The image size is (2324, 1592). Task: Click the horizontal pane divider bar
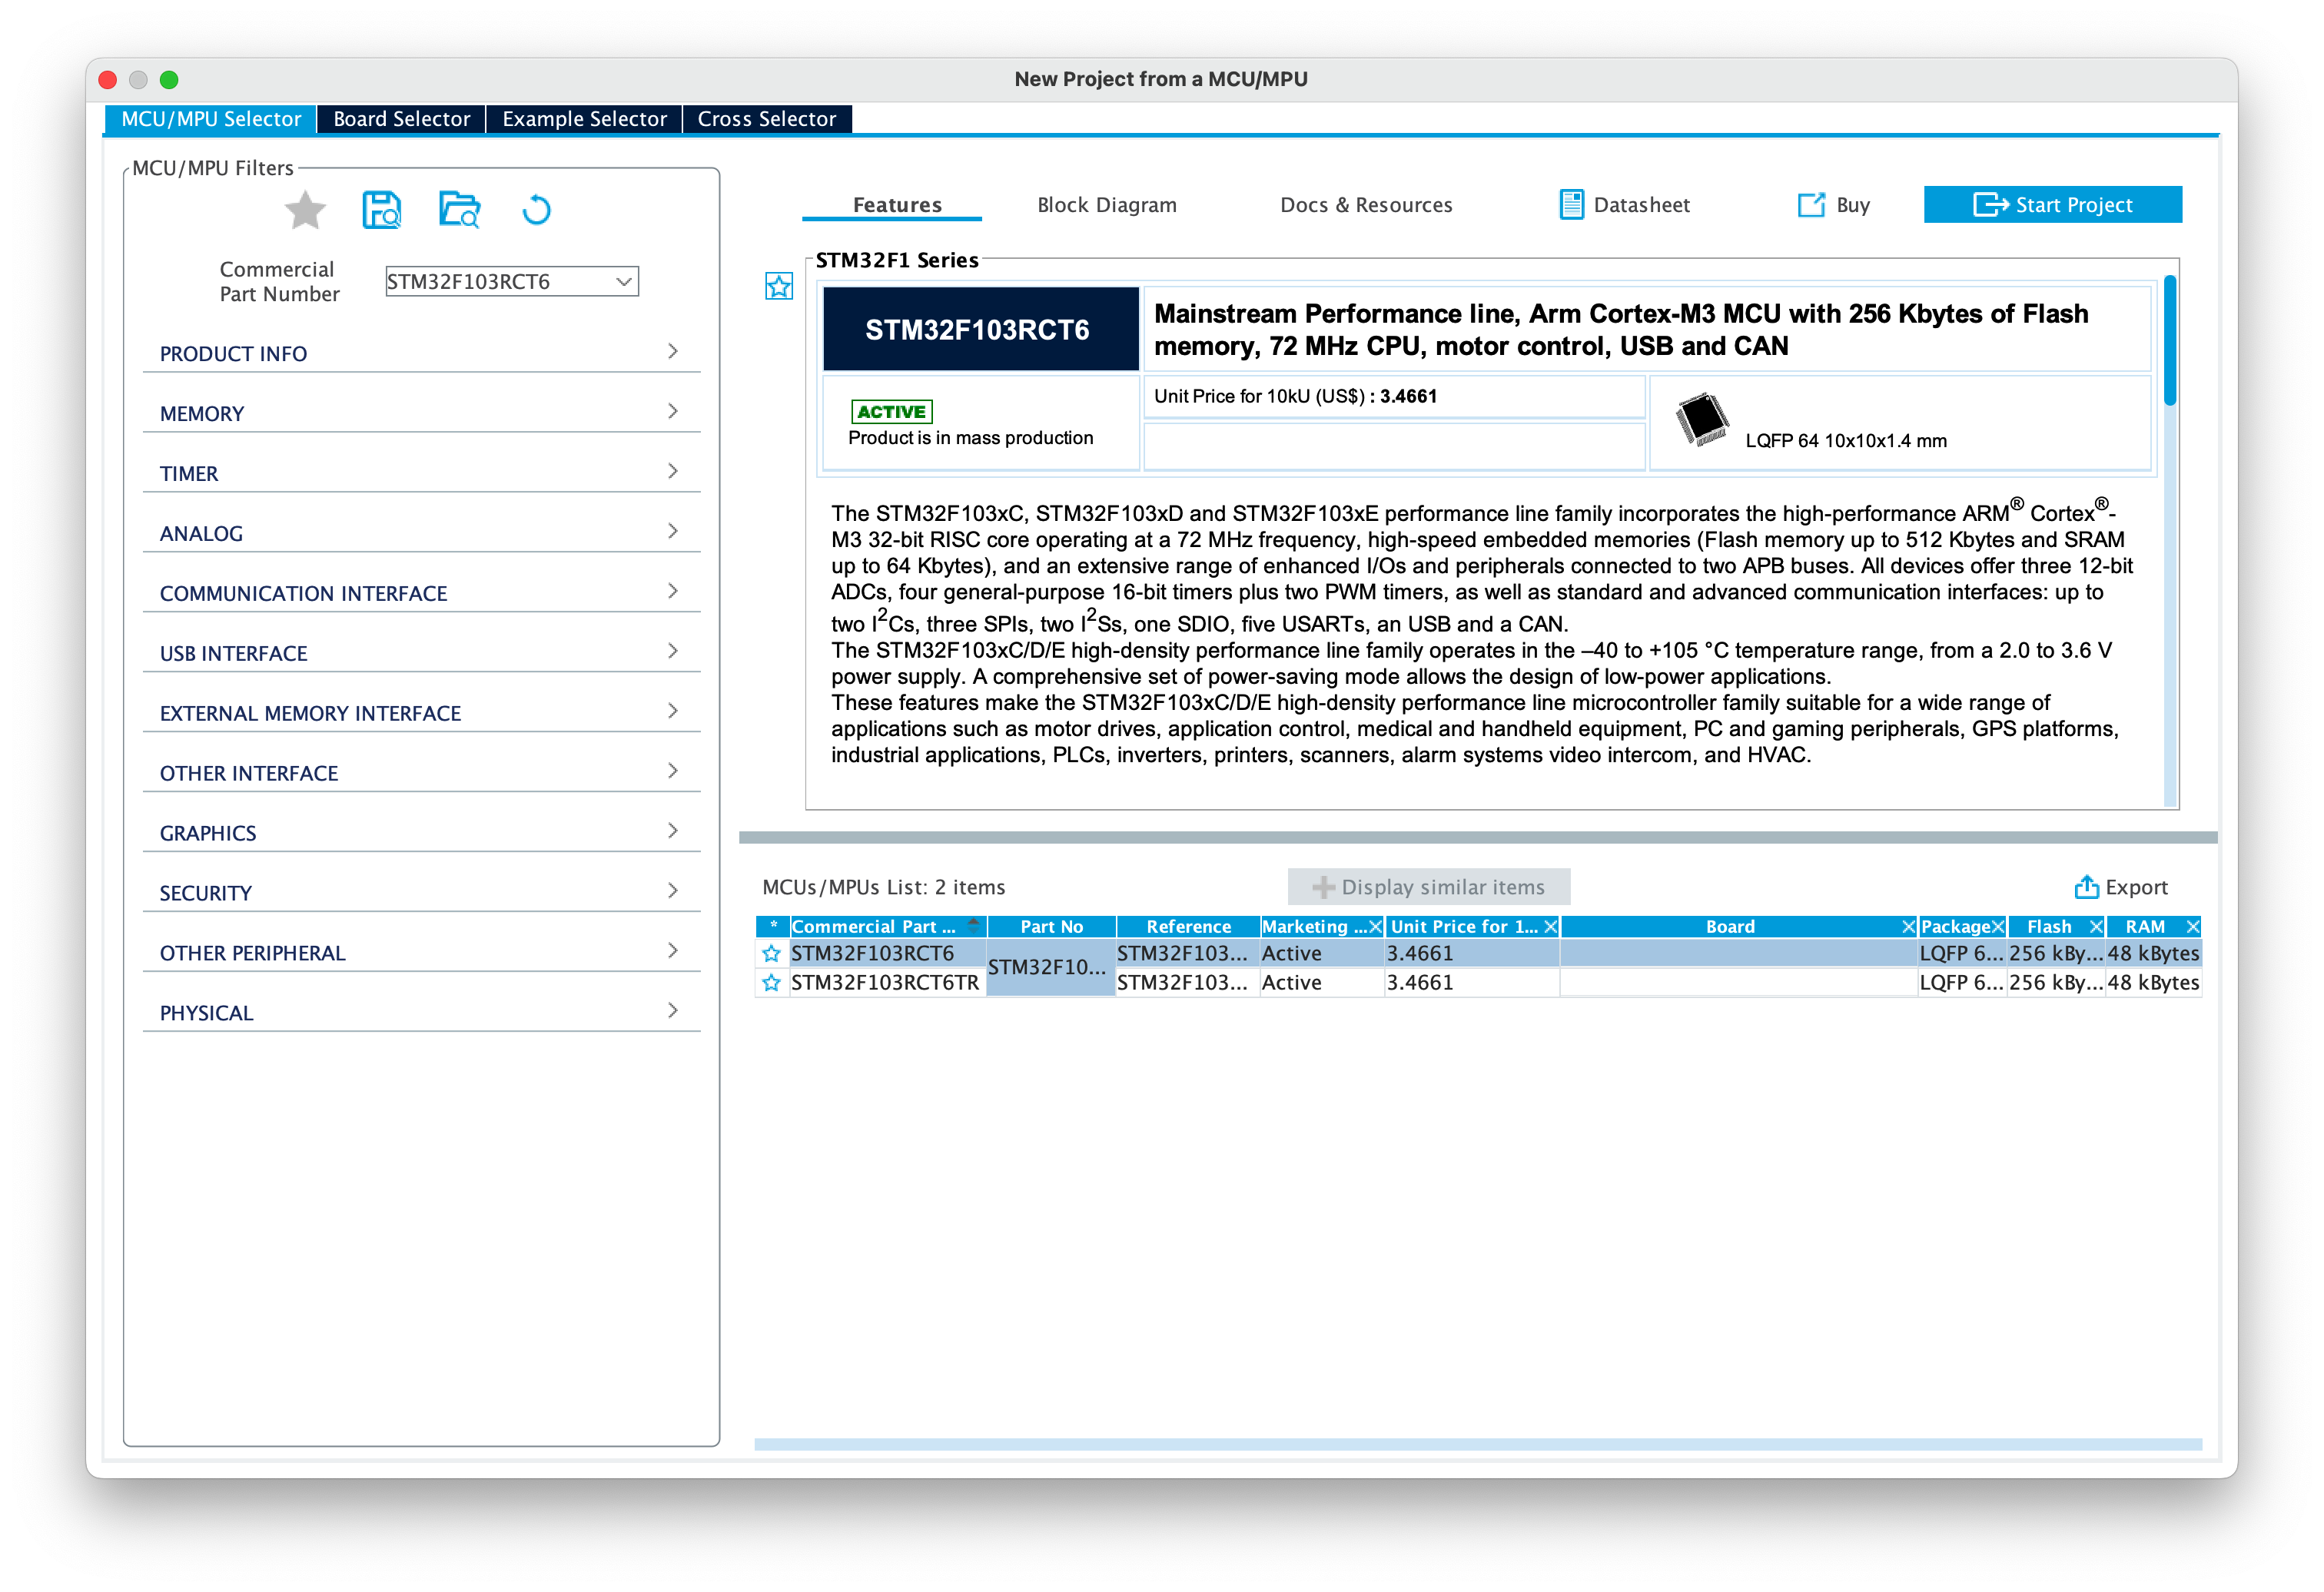[x=1477, y=838]
